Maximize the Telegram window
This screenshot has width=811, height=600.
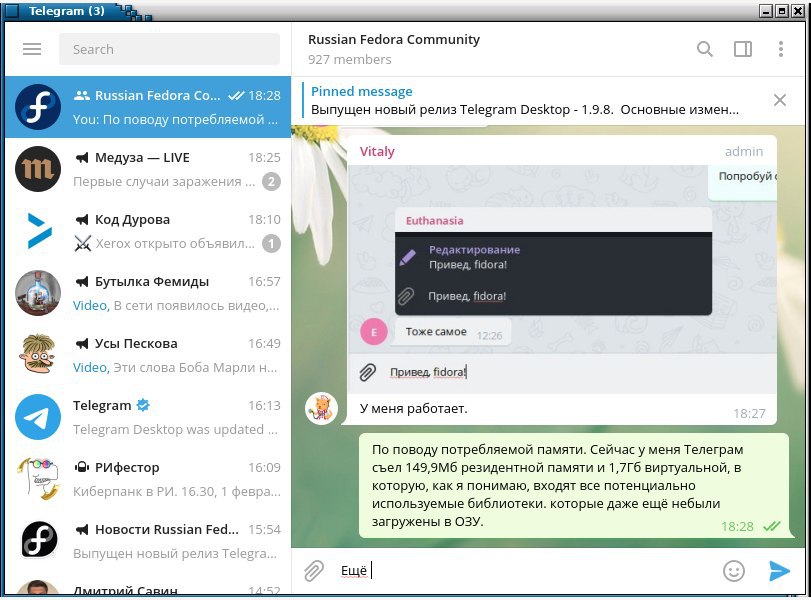coord(783,11)
